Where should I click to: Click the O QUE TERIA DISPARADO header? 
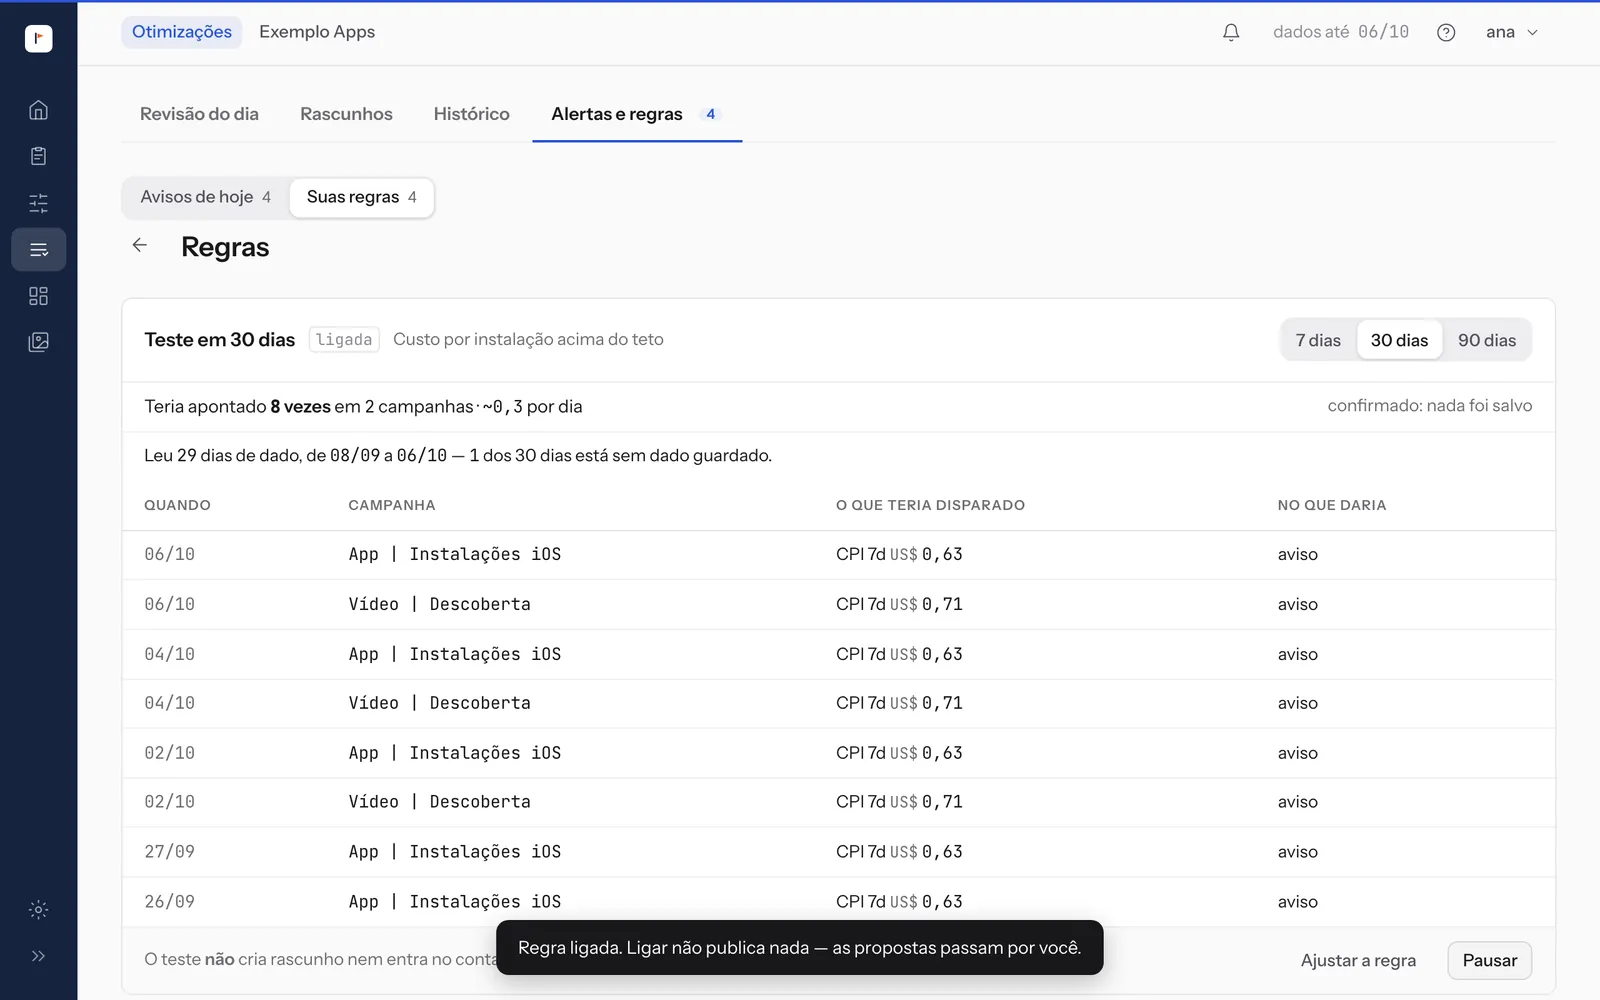click(x=930, y=505)
